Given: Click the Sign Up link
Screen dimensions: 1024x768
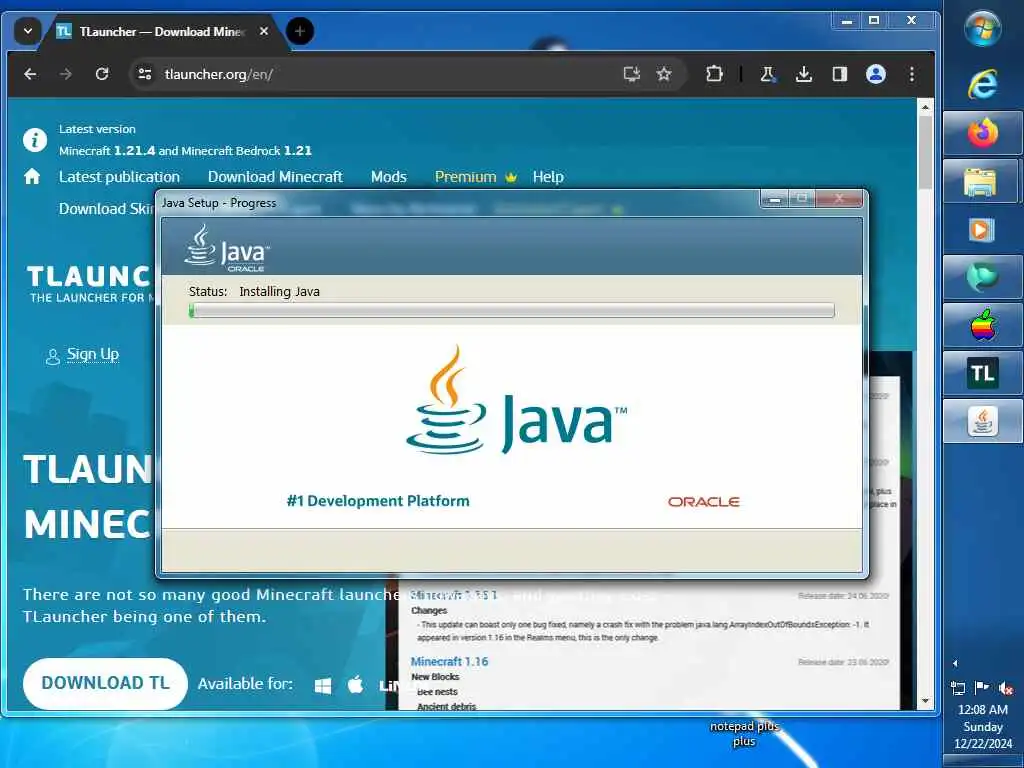Looking at the screenshot, I should click(x=93, y=354).
